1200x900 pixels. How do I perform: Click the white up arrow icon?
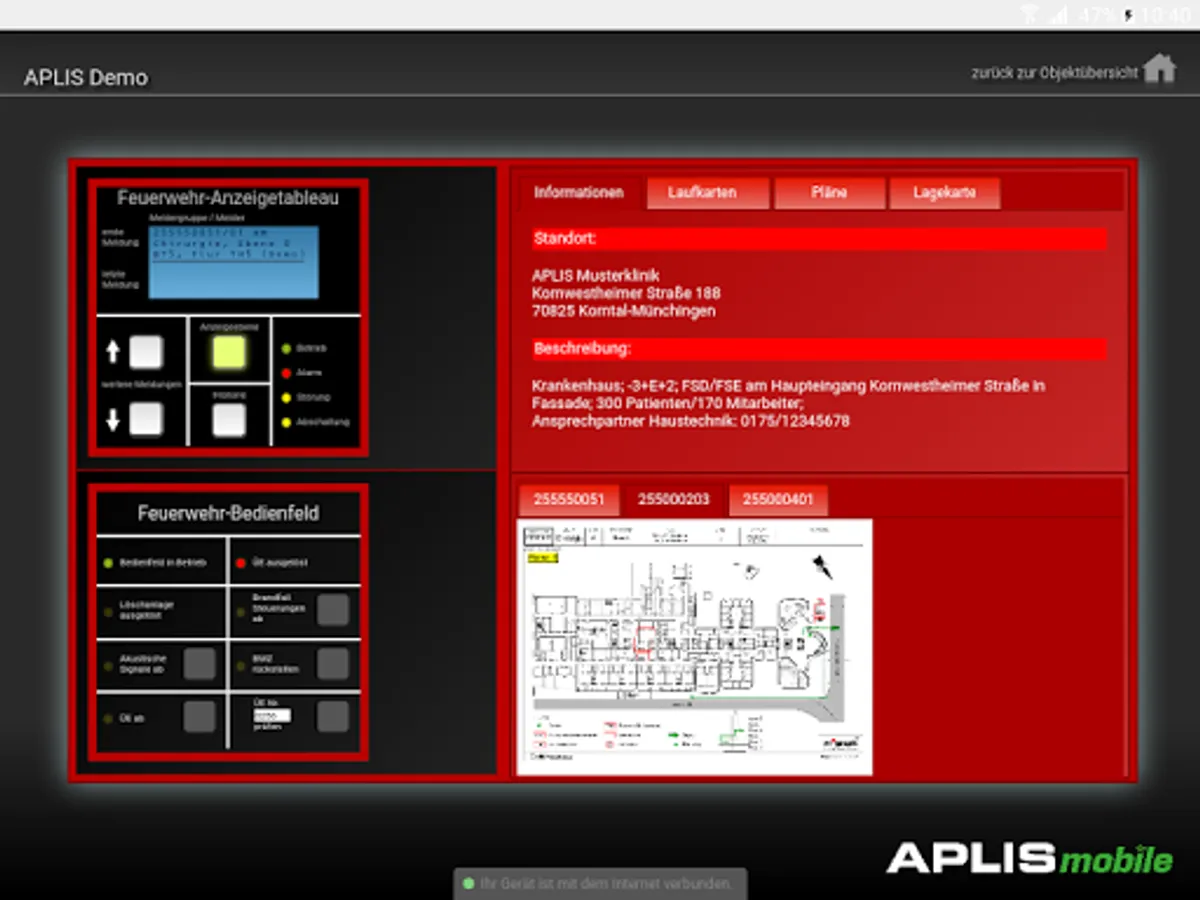pos(113,352)
